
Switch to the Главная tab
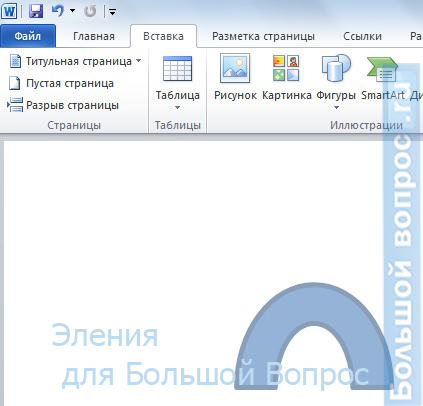point(94,36)
